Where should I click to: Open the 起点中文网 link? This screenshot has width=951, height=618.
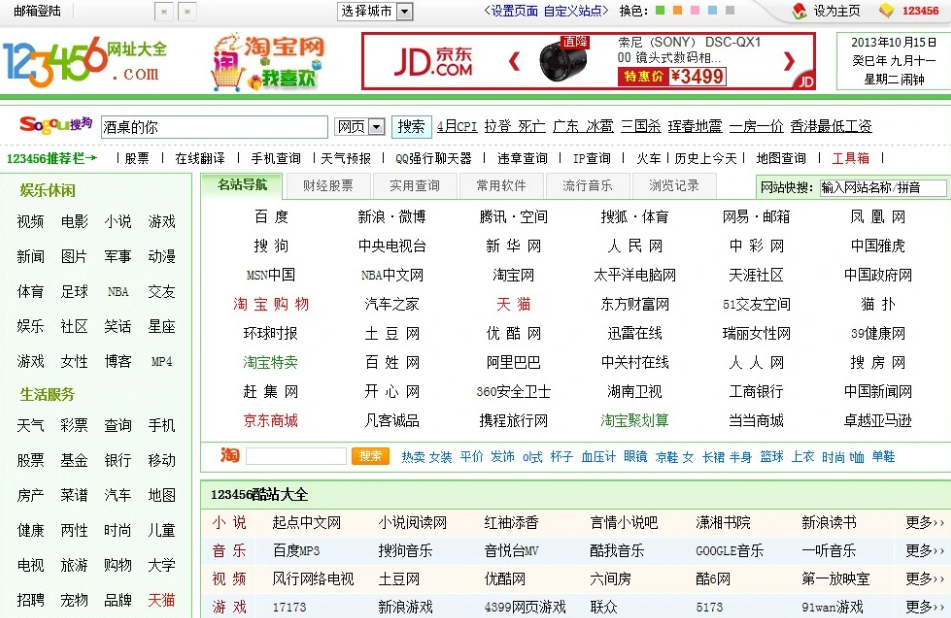[306, 522]
